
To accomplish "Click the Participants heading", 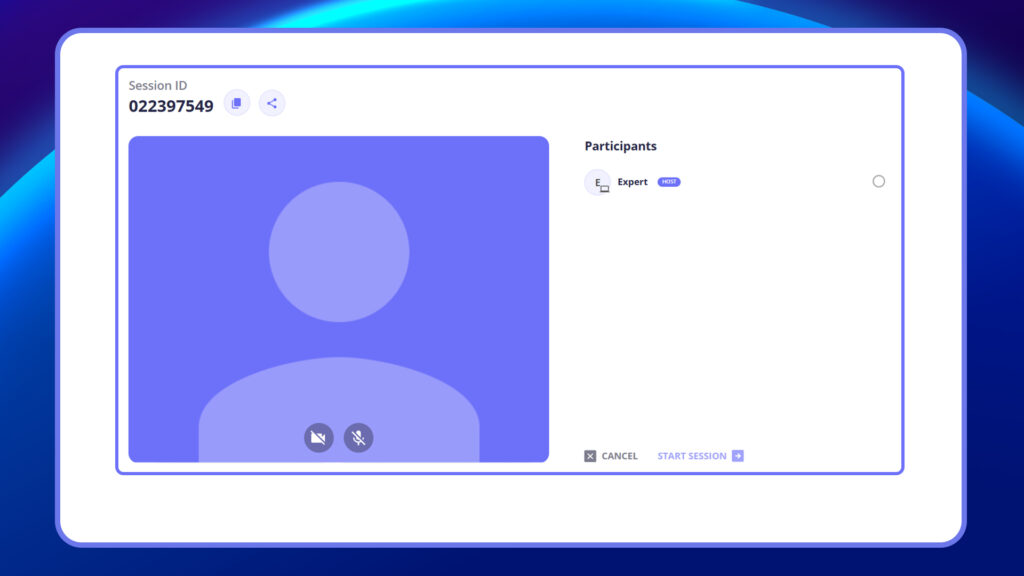I will tap(620, 146).
